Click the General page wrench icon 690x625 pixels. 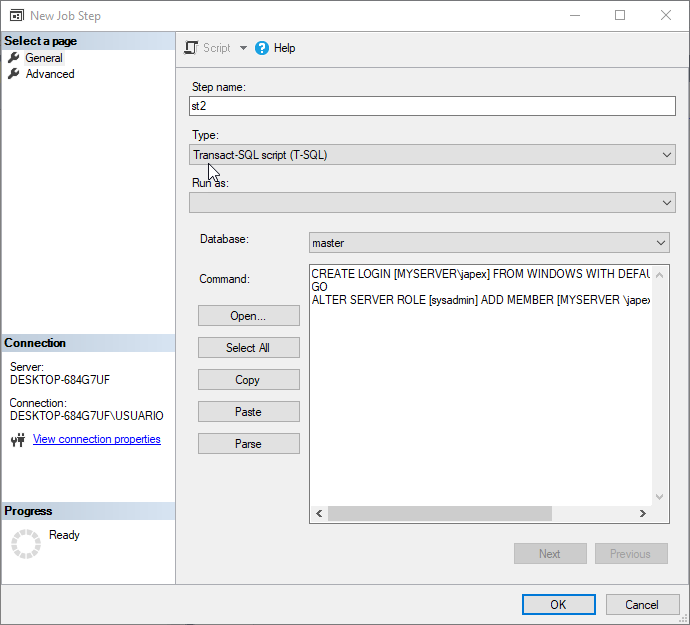(14, 58)
